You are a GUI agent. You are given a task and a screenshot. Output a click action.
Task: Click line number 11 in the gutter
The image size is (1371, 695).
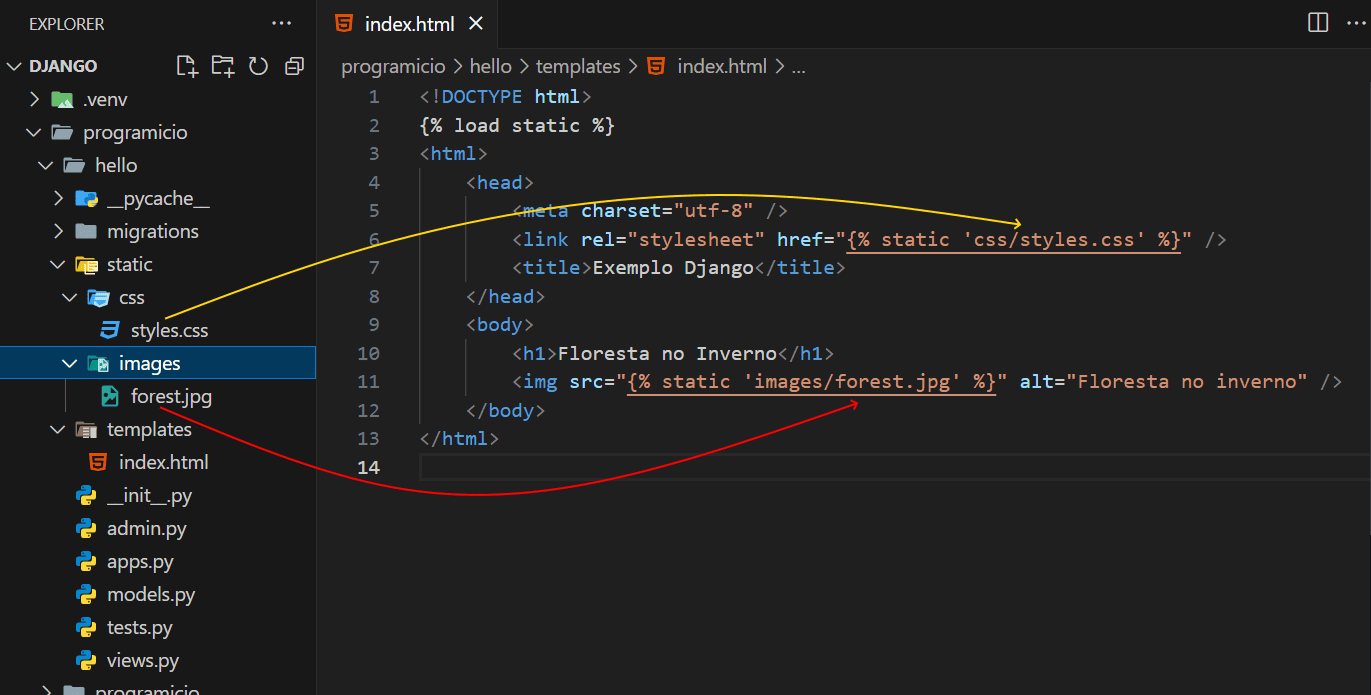[368, 381]
